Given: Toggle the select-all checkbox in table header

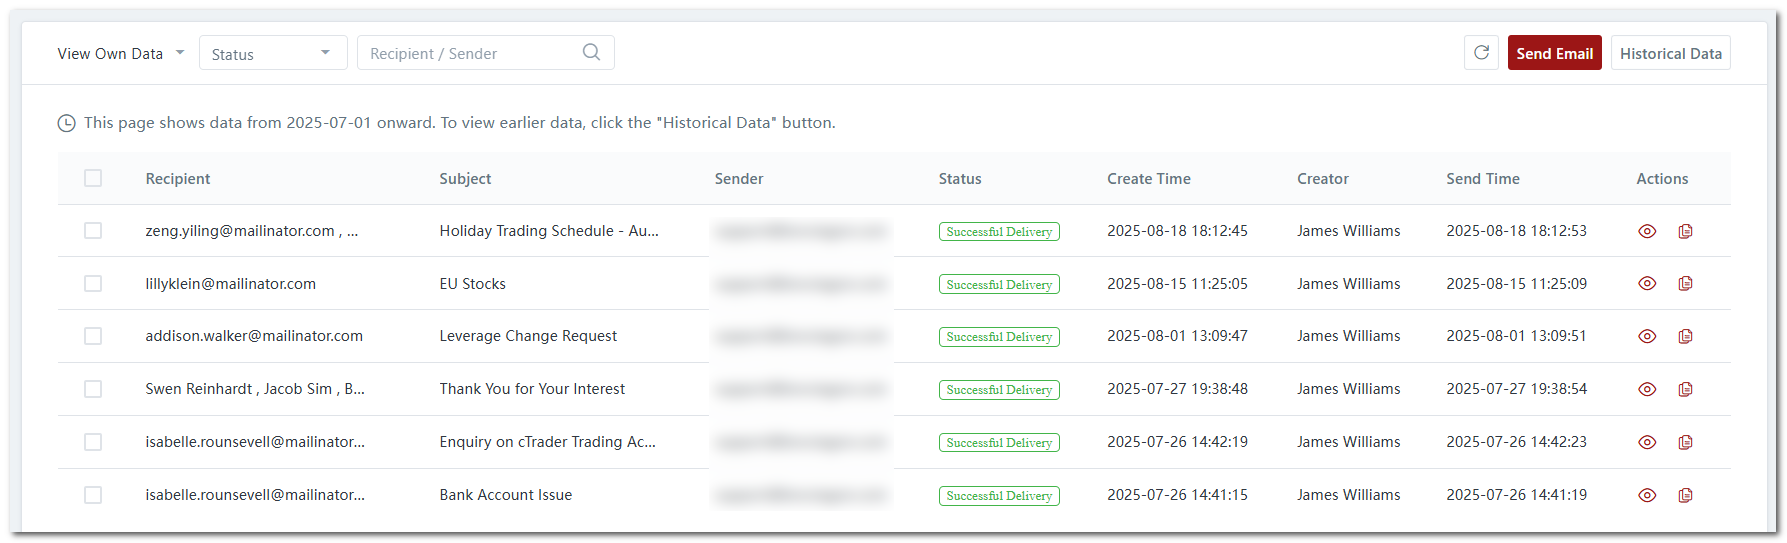Looking at the screenshot, I should click(93, 178).
